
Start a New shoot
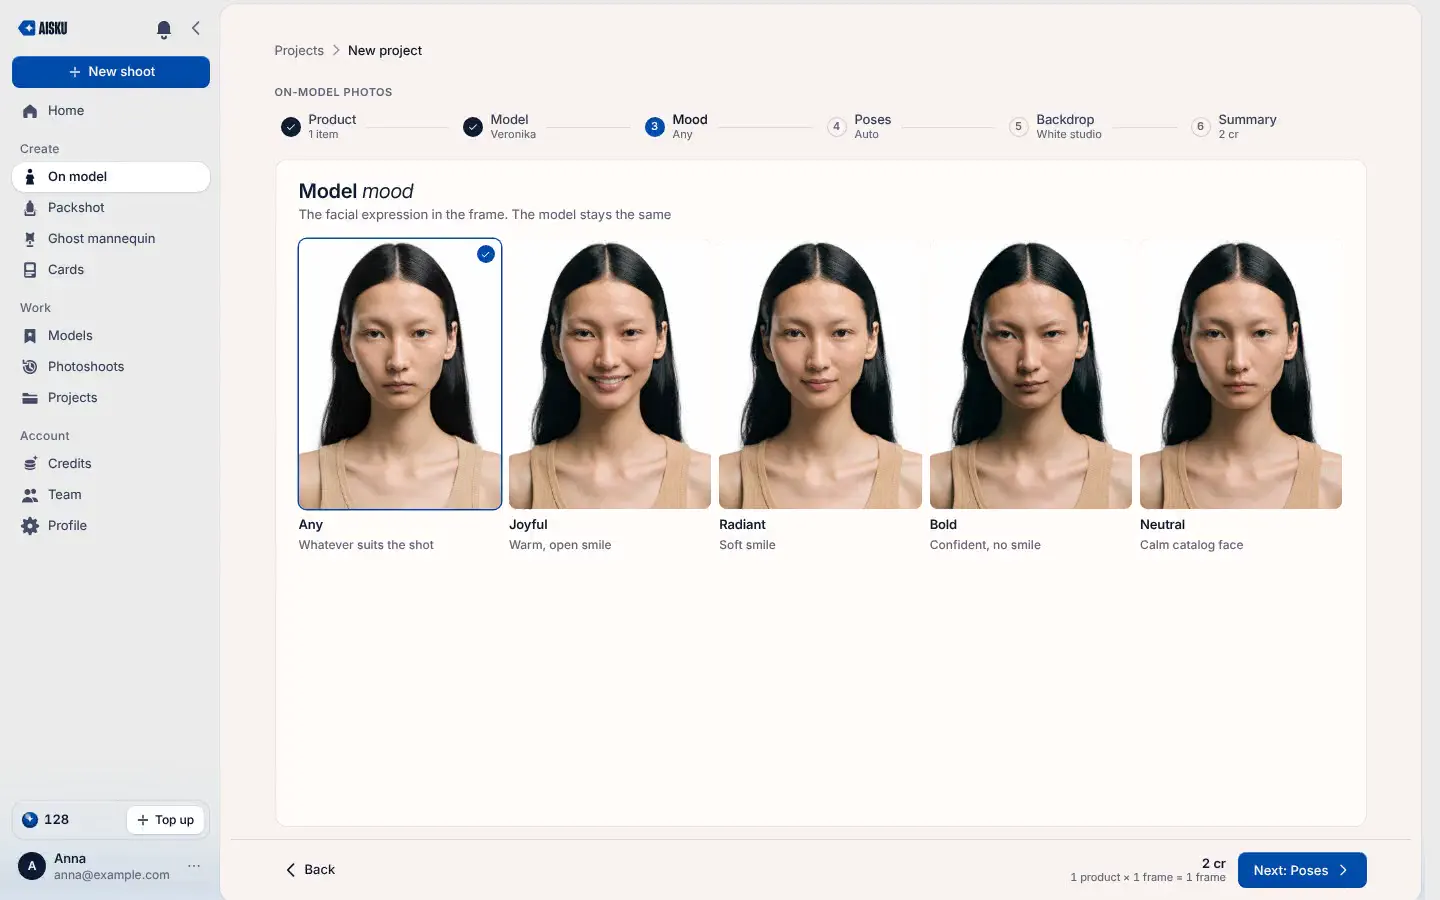pos(111,72)
